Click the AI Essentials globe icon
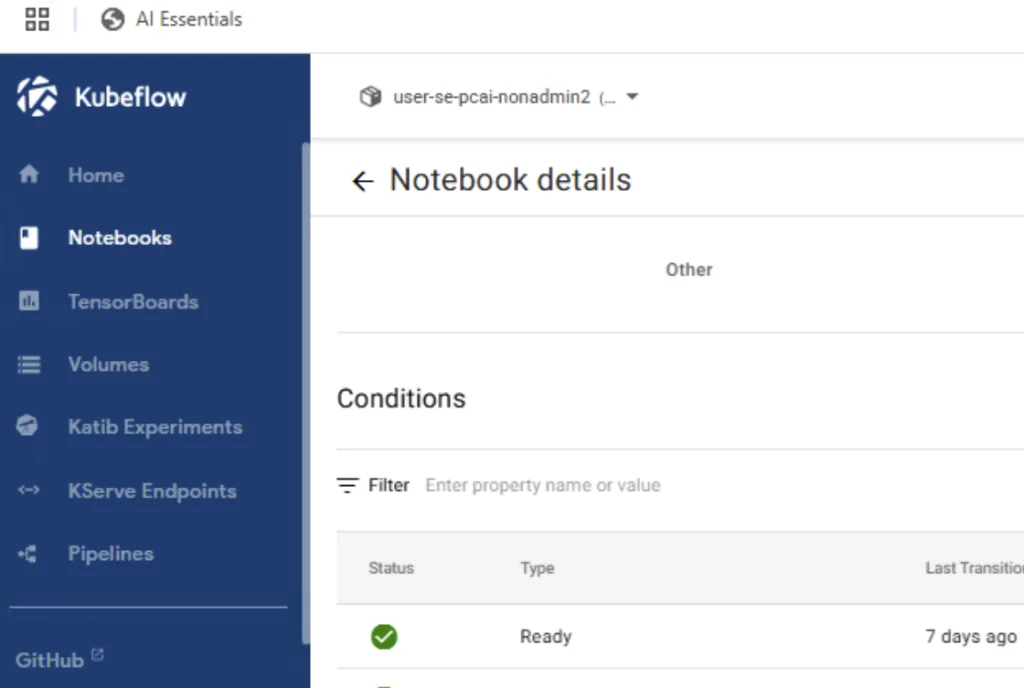The image size is (1024, 688). (x=113, y=19)
